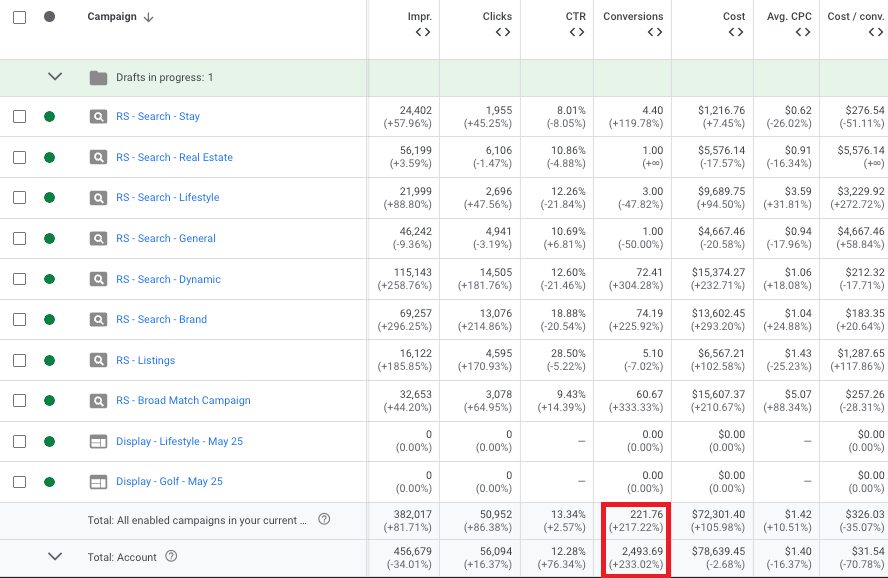Click green status dot for RS - Search - General

[50, 238]
